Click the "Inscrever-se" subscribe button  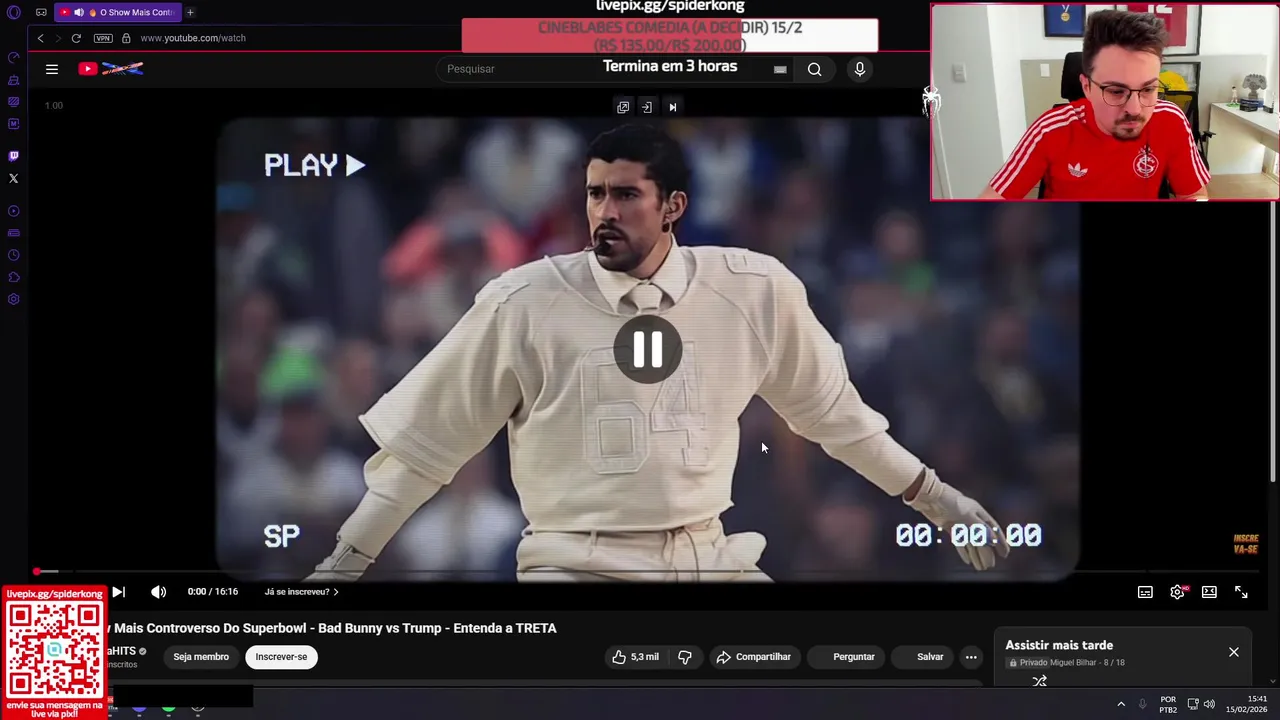tap(281, 657)
